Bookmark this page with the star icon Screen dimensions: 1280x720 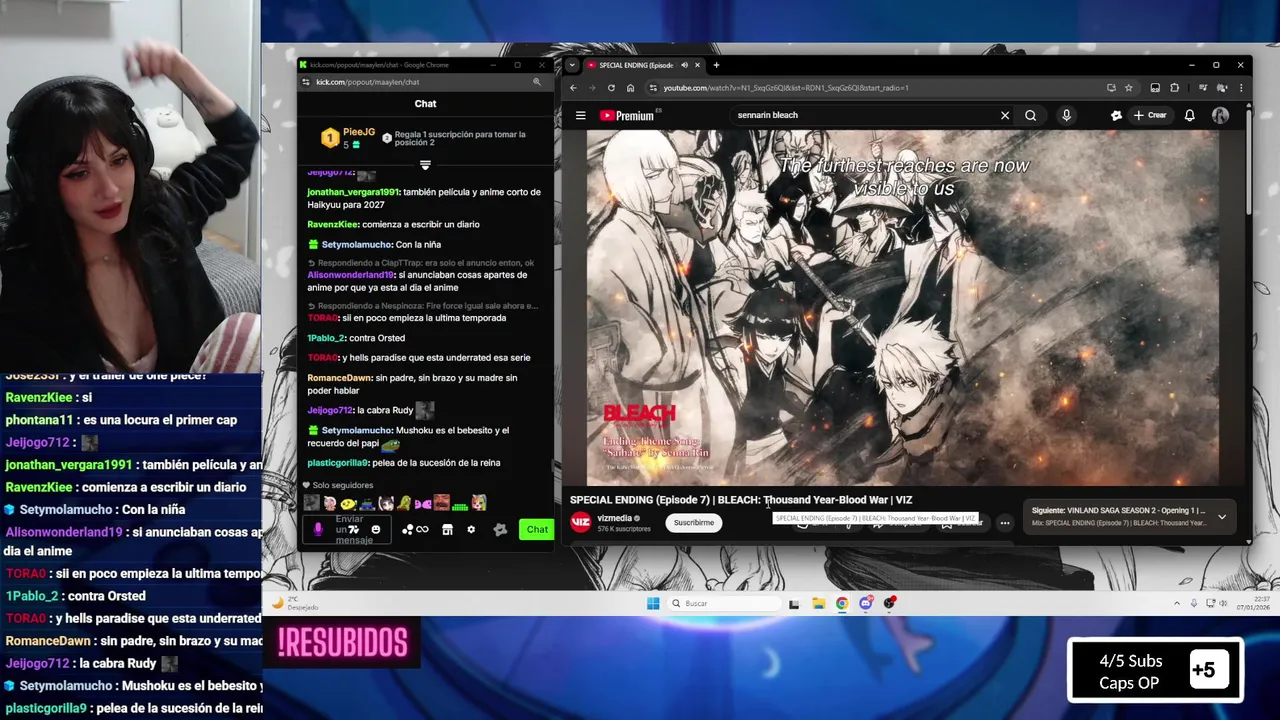tap(1128, 88)
